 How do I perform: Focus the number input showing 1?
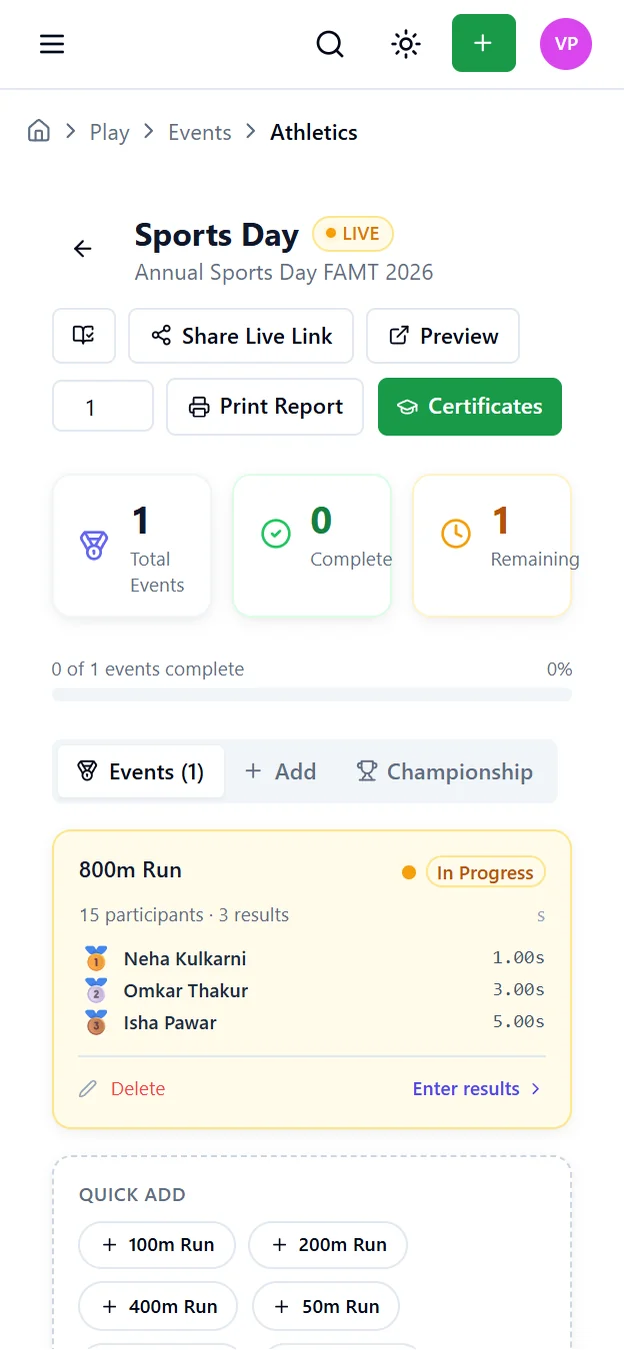103,407
